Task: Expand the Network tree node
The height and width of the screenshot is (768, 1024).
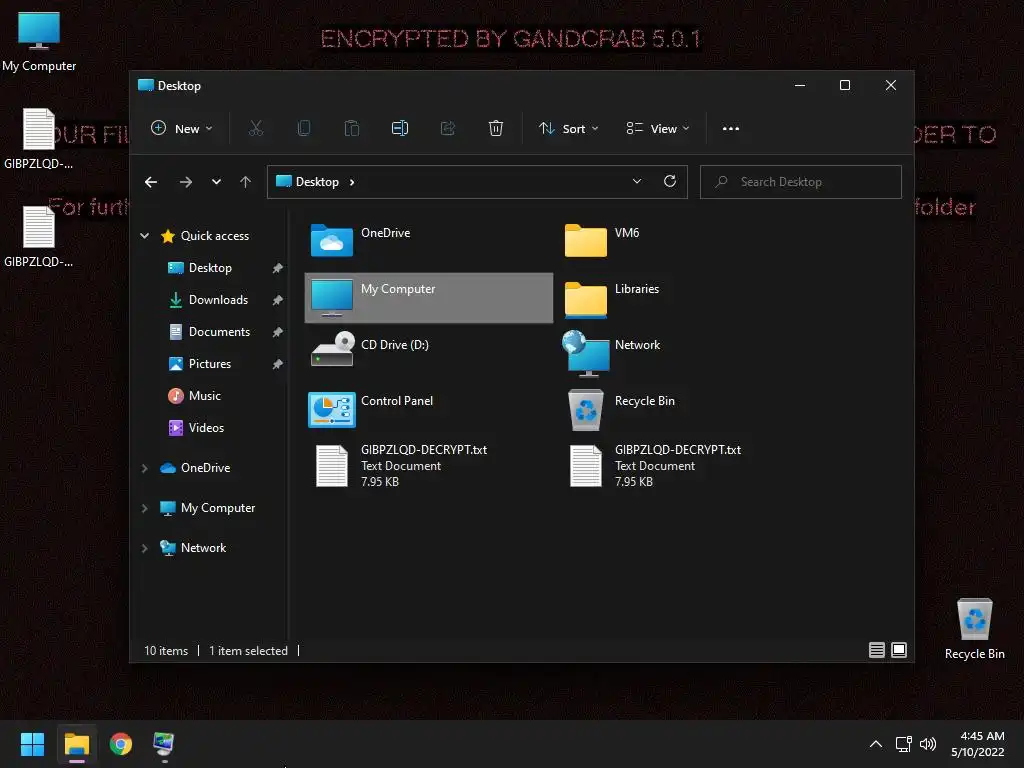Action: [144, 548]
